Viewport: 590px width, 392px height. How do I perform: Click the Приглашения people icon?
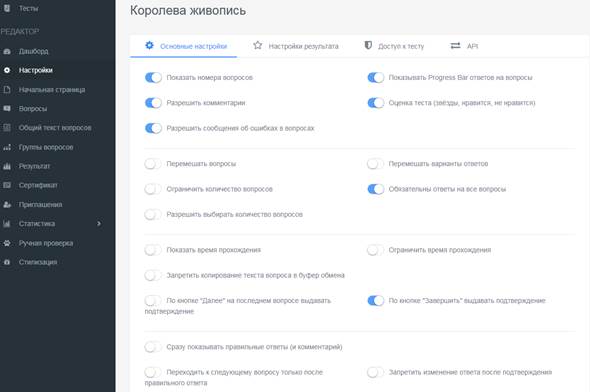pos(7,205)
